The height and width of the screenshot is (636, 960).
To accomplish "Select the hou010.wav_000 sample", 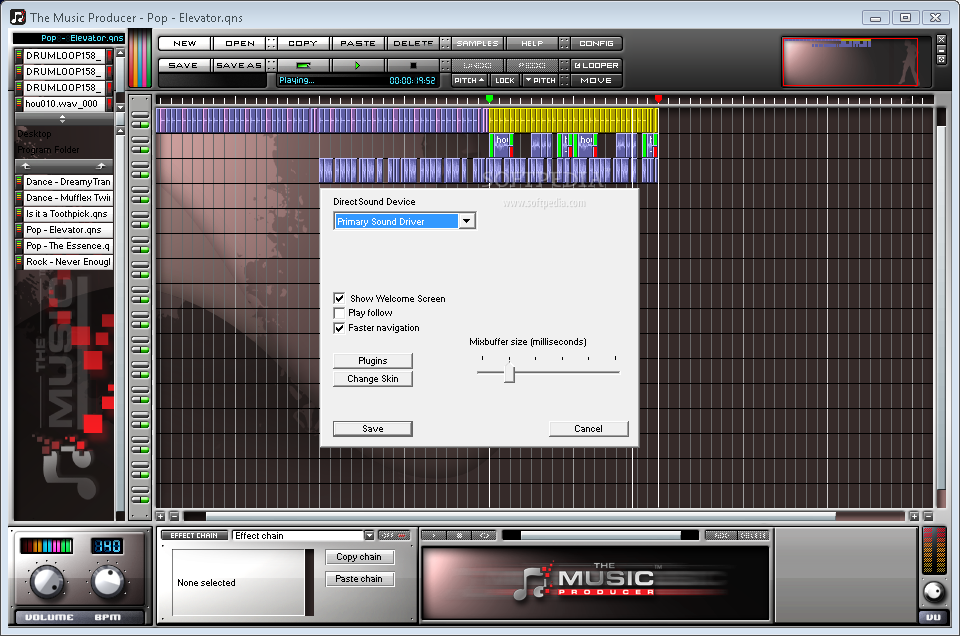I will (x=64, y=103).
